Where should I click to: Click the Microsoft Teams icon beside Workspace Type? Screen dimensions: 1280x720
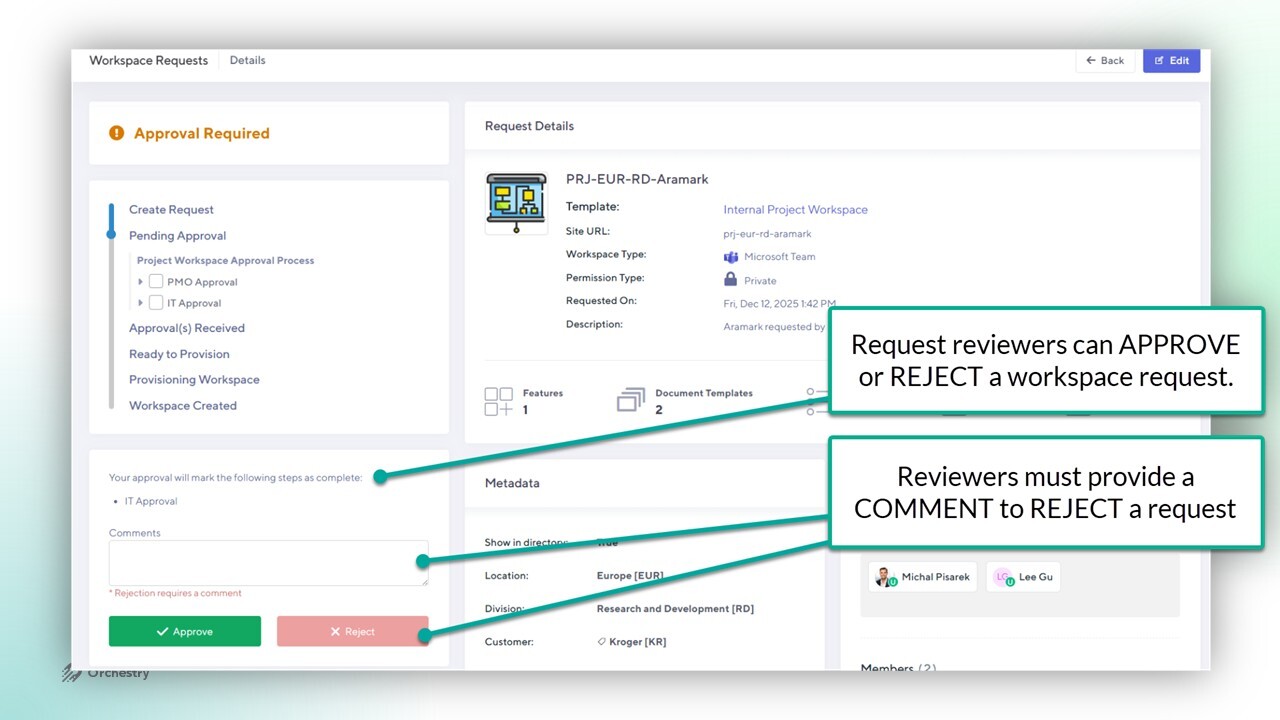(731, 257)
